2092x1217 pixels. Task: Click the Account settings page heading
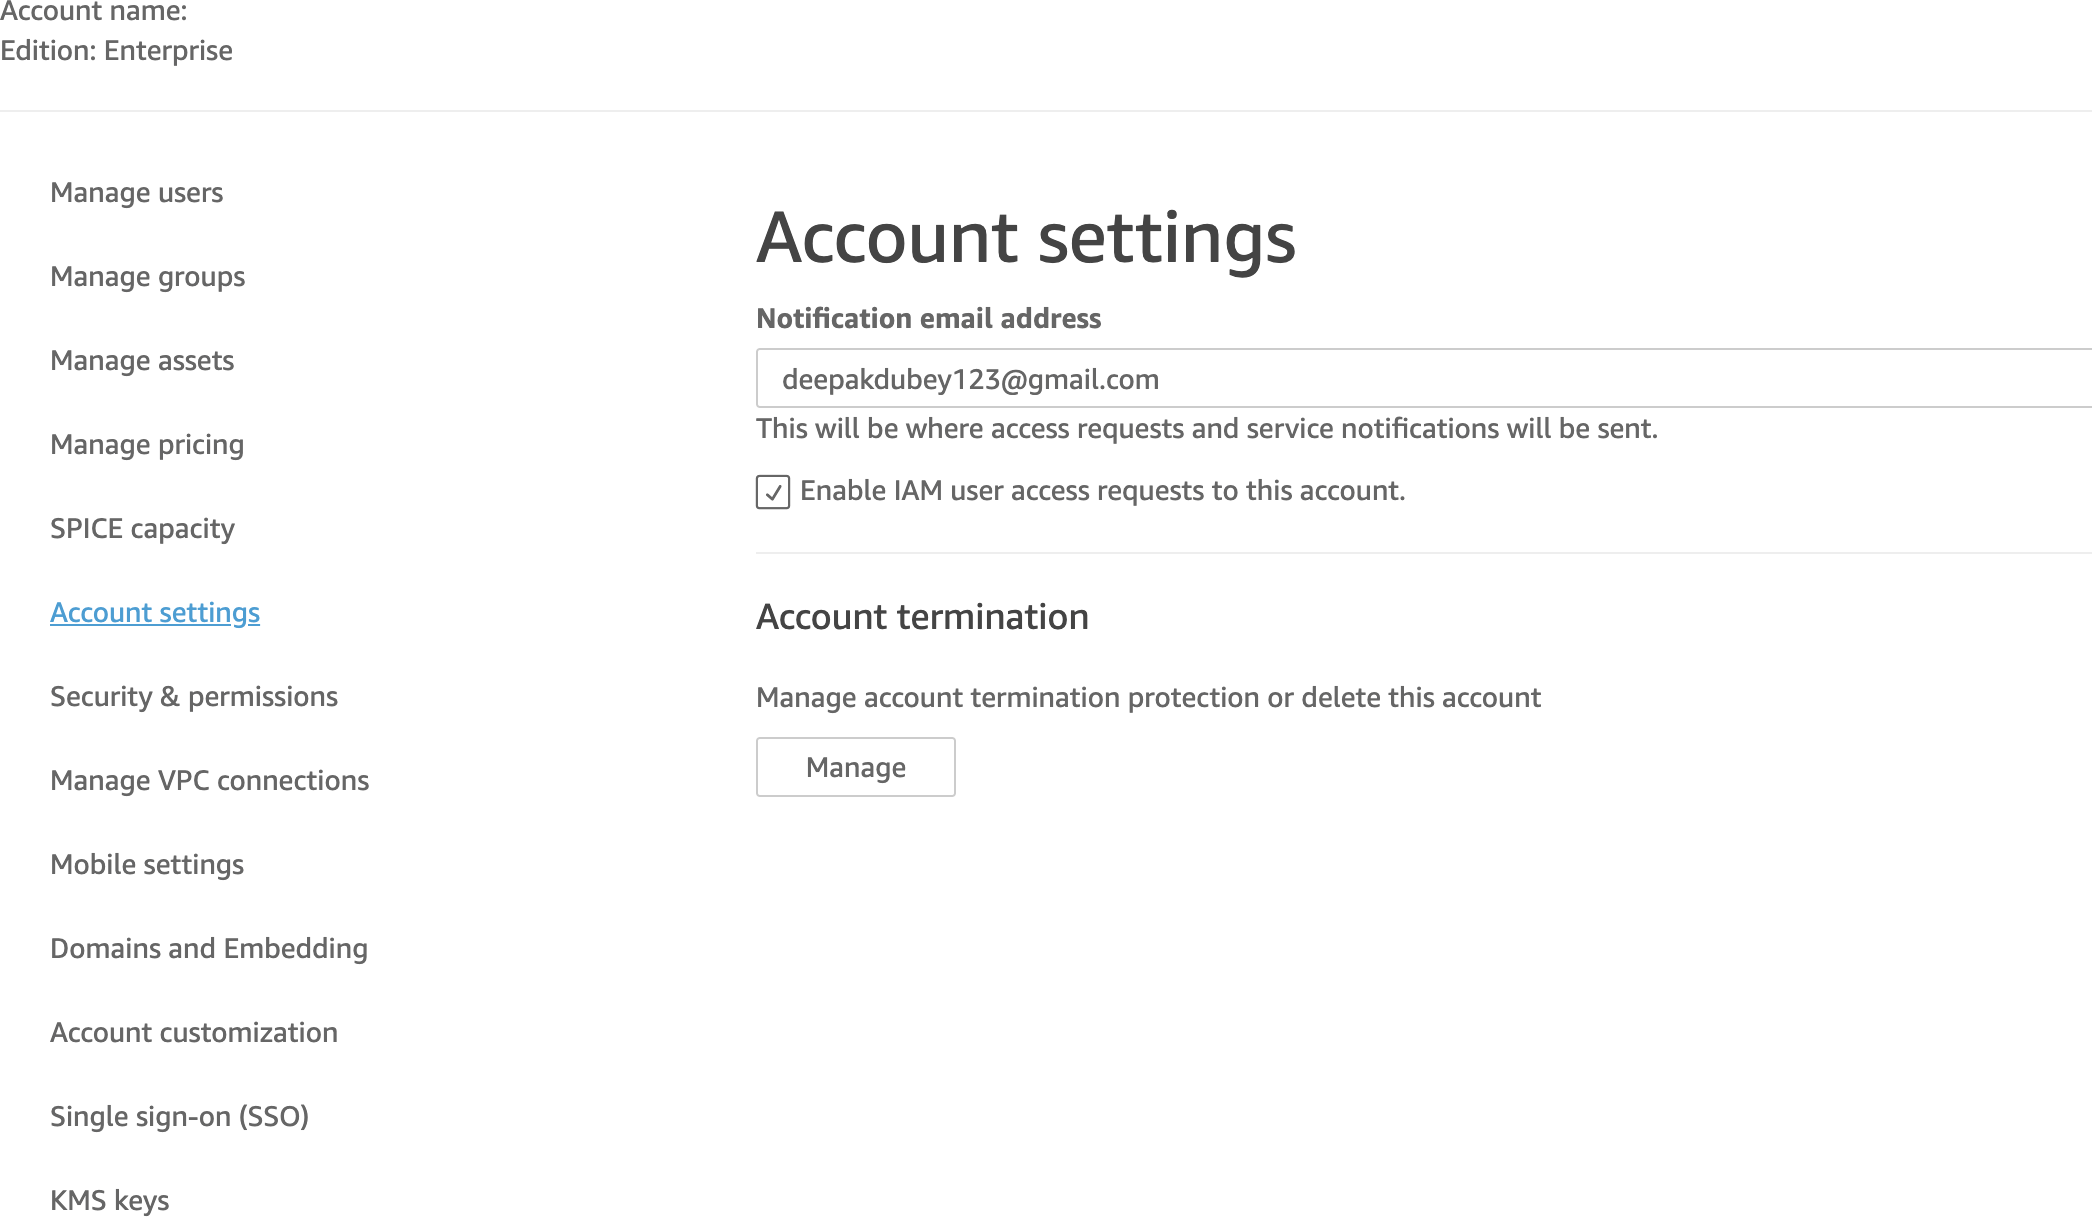[1025, 238]
